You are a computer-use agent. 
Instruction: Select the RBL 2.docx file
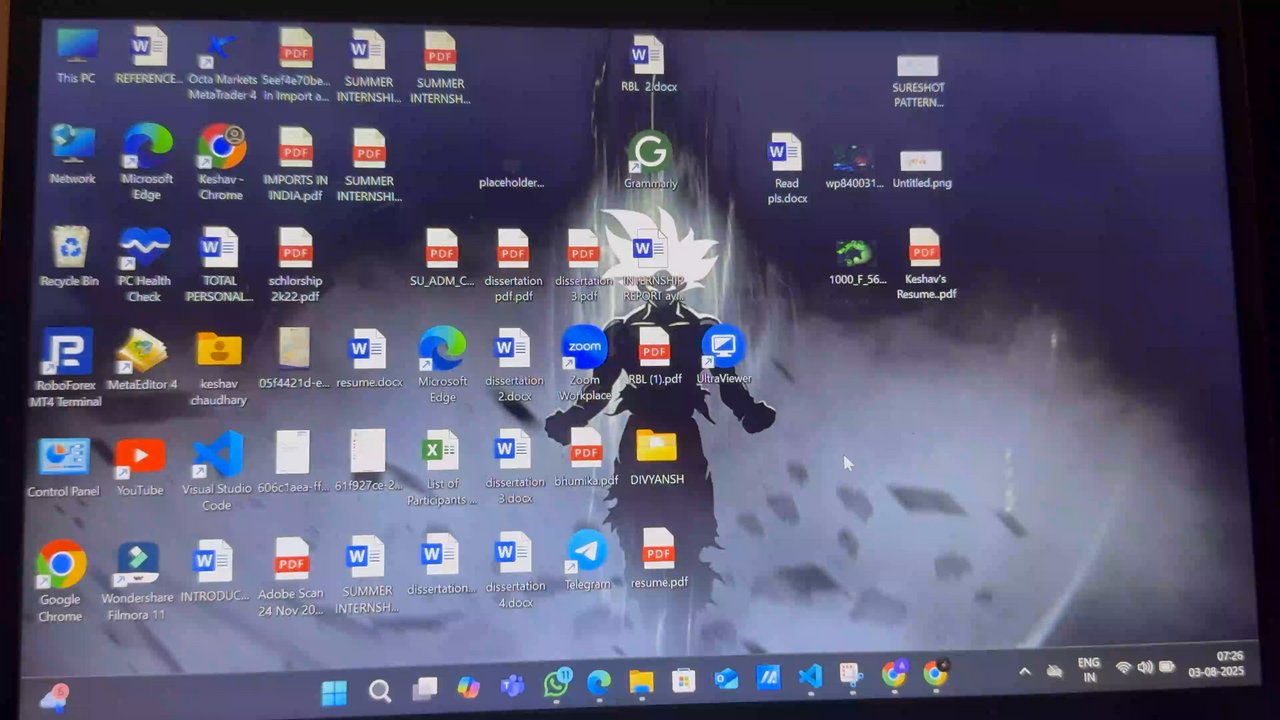[649, 64]
